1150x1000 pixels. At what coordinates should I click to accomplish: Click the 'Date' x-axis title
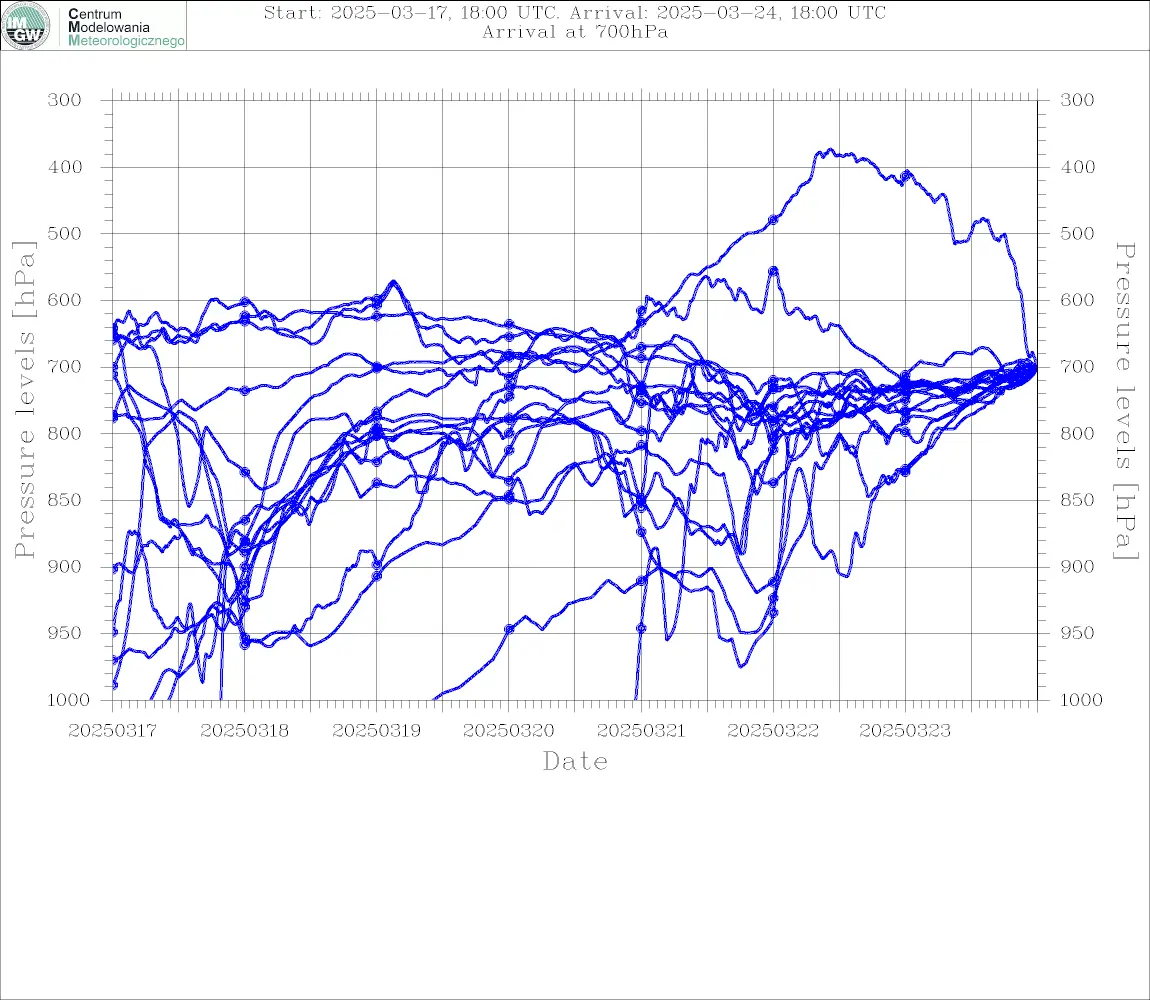point(576,761)
